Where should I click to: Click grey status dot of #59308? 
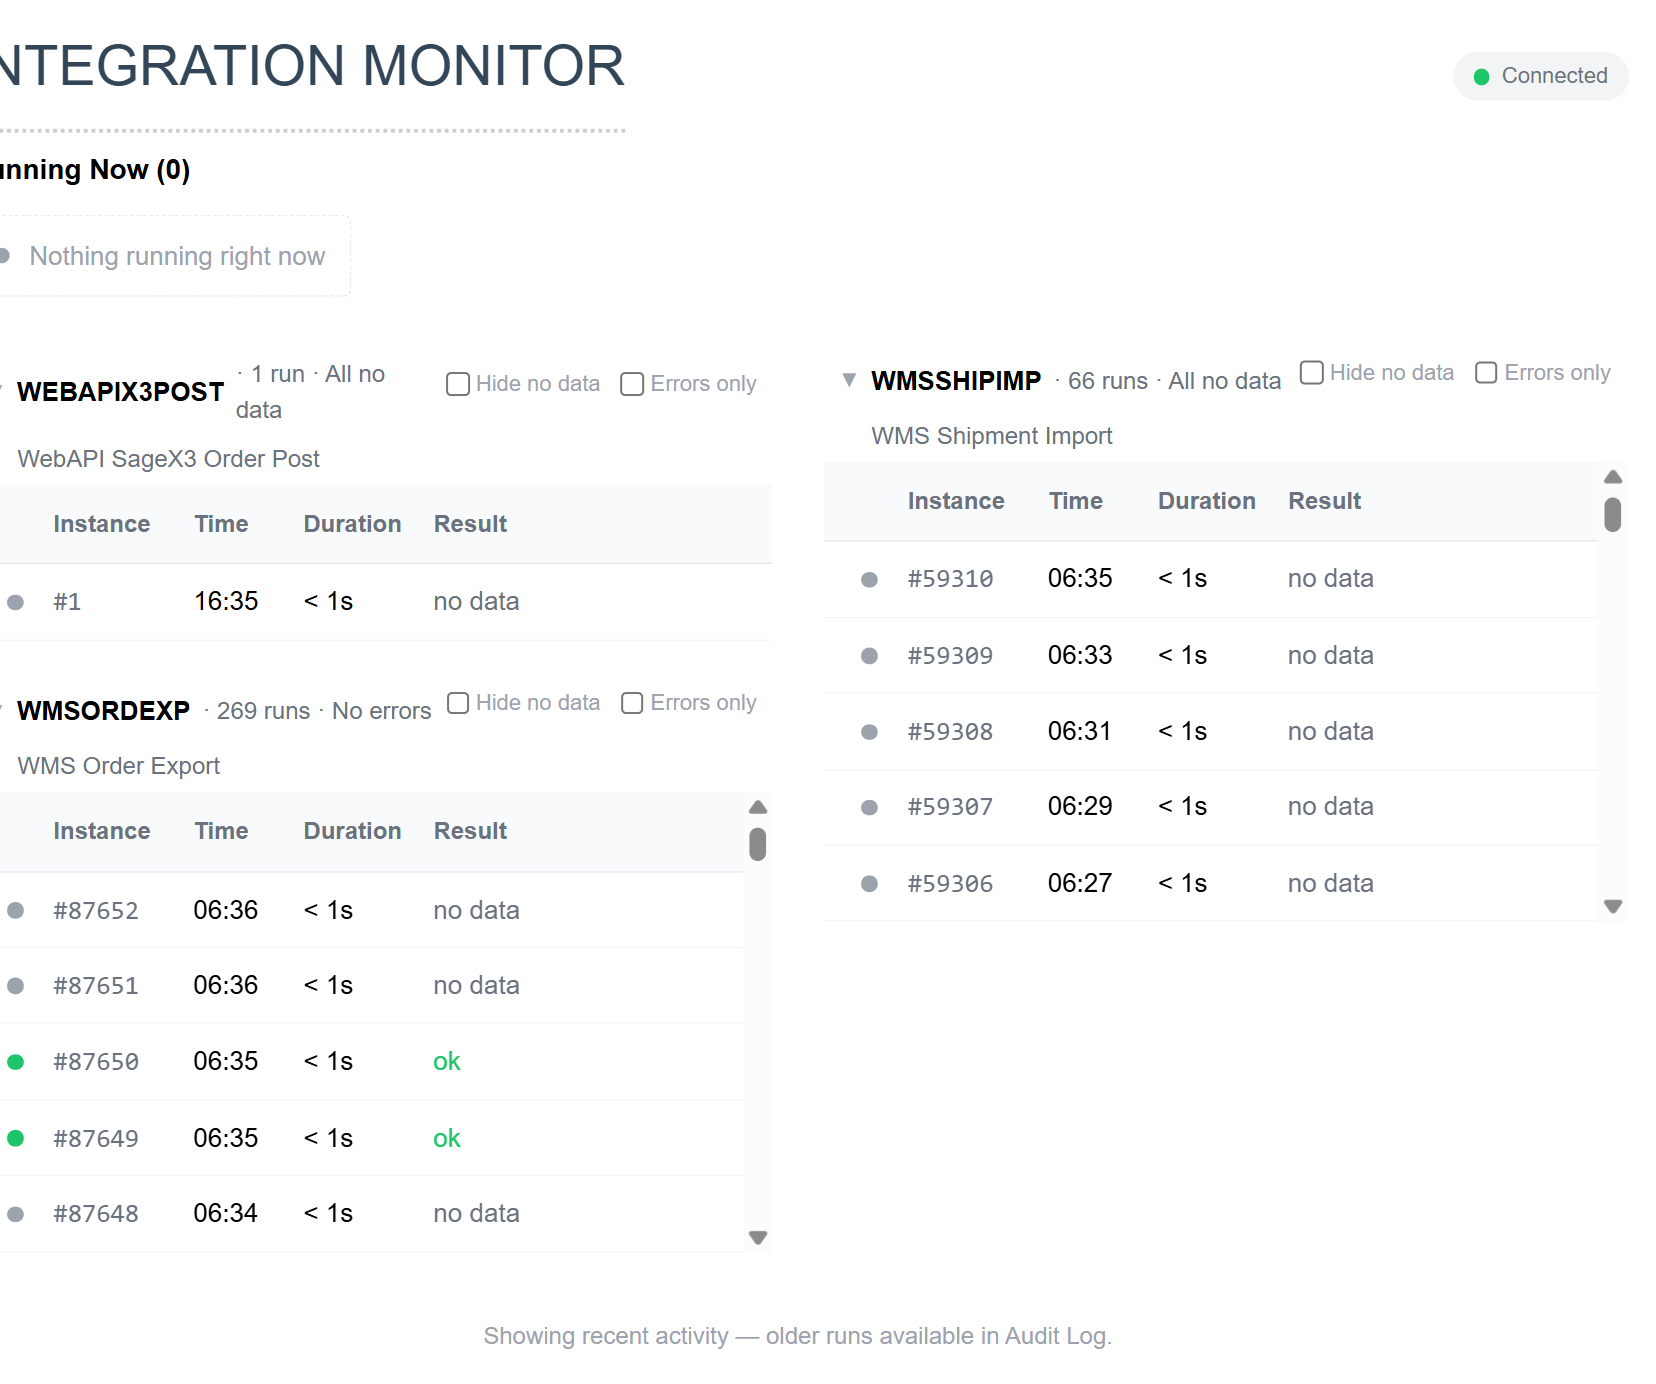point(870,732)
